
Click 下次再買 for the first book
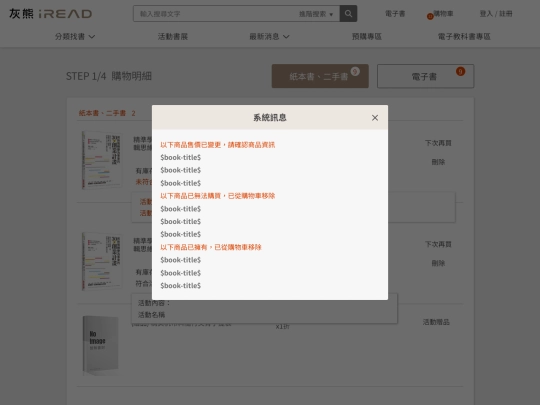(438, 143)
